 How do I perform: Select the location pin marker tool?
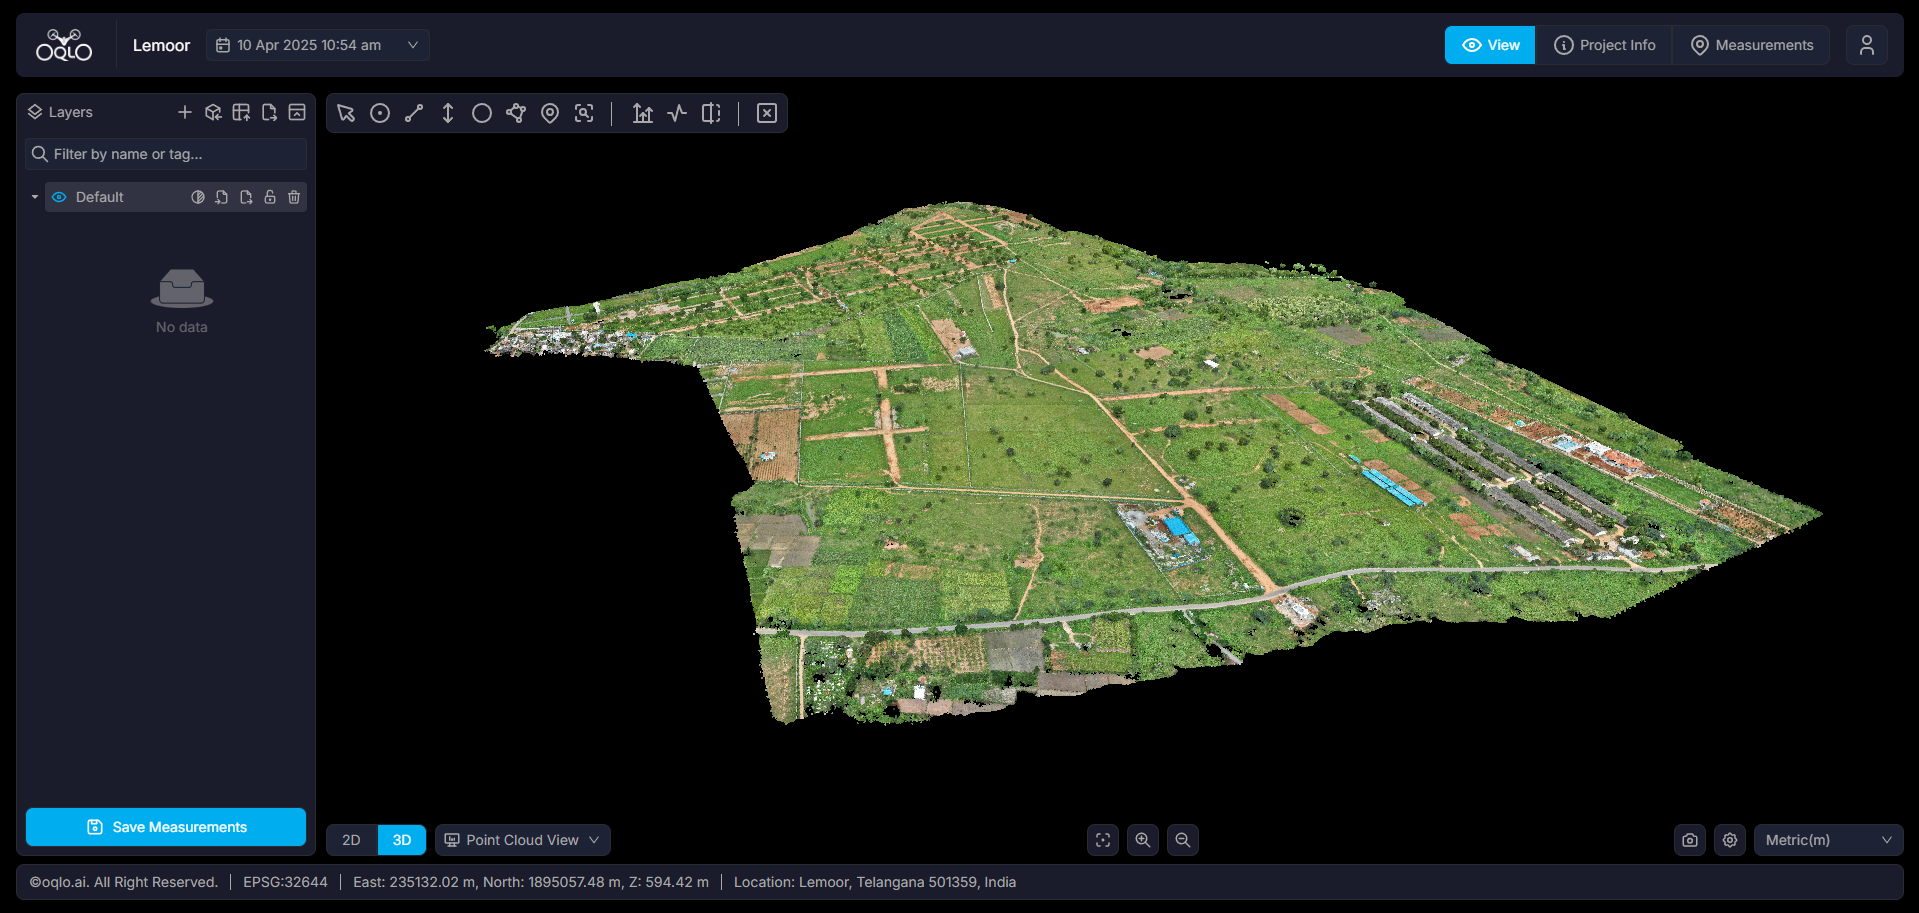point(550,113)
